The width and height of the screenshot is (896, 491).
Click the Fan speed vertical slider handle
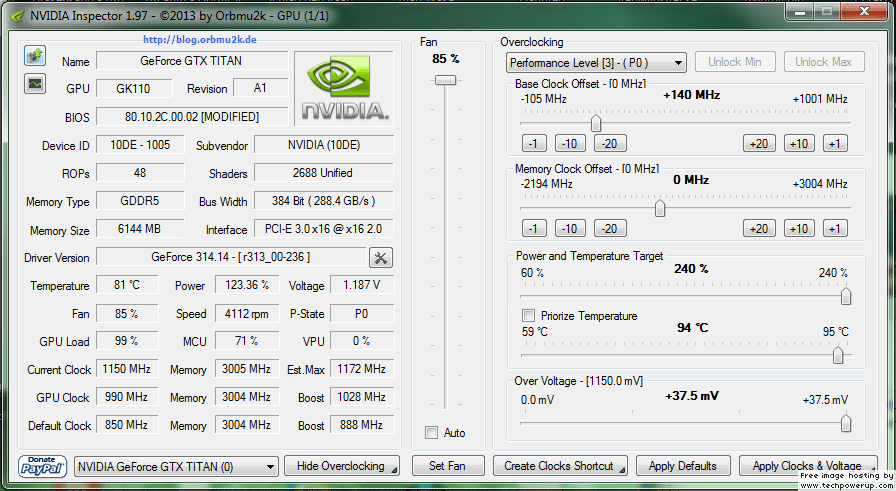(x=445, y=80)
